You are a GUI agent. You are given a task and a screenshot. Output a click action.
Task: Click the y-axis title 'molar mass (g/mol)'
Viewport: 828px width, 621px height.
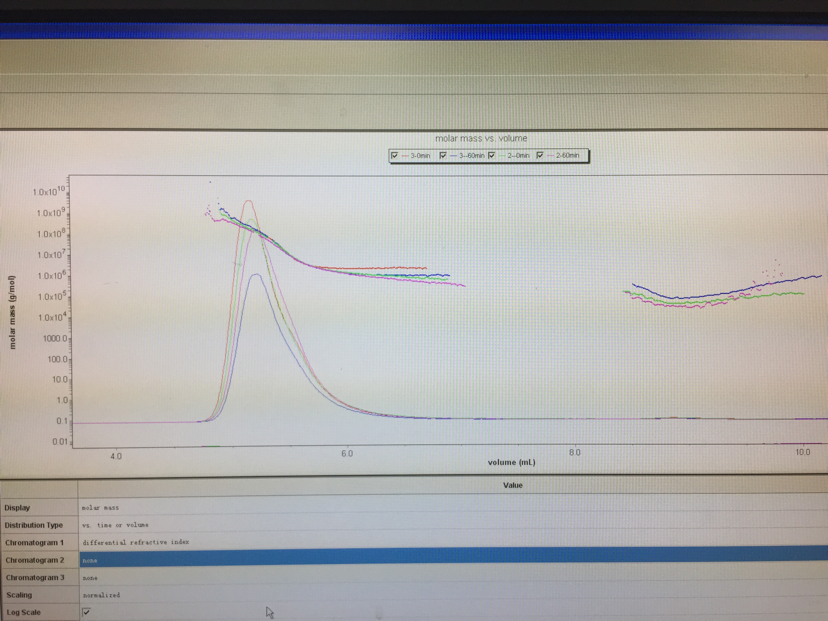12,313
